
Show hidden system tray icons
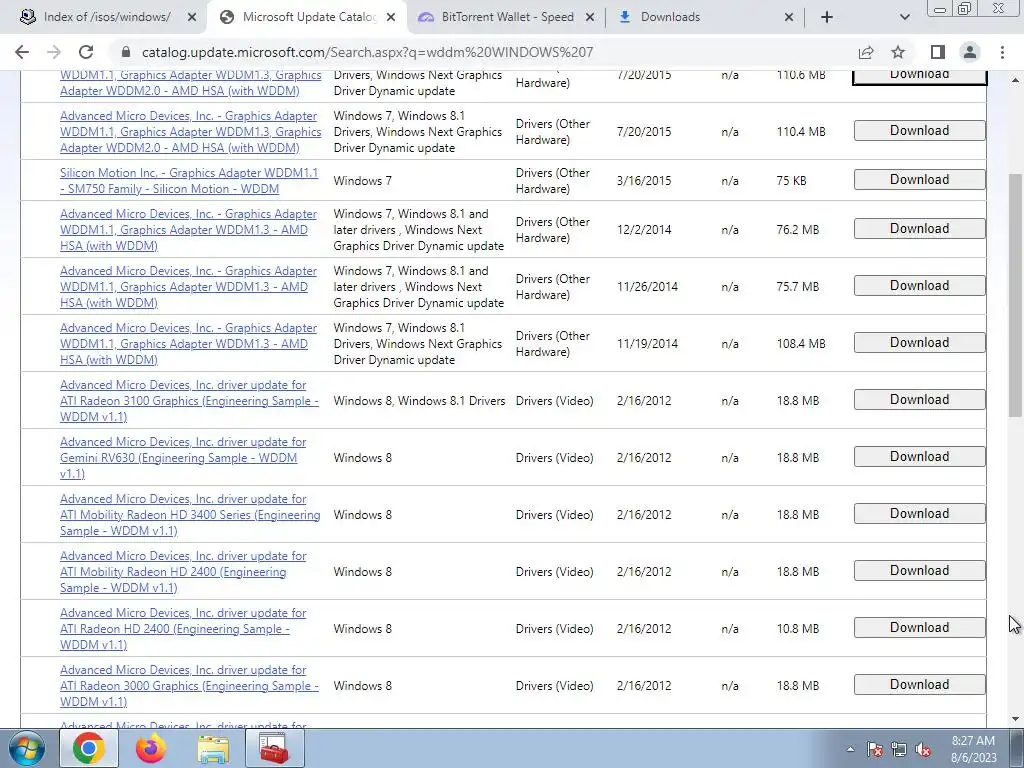850,749
